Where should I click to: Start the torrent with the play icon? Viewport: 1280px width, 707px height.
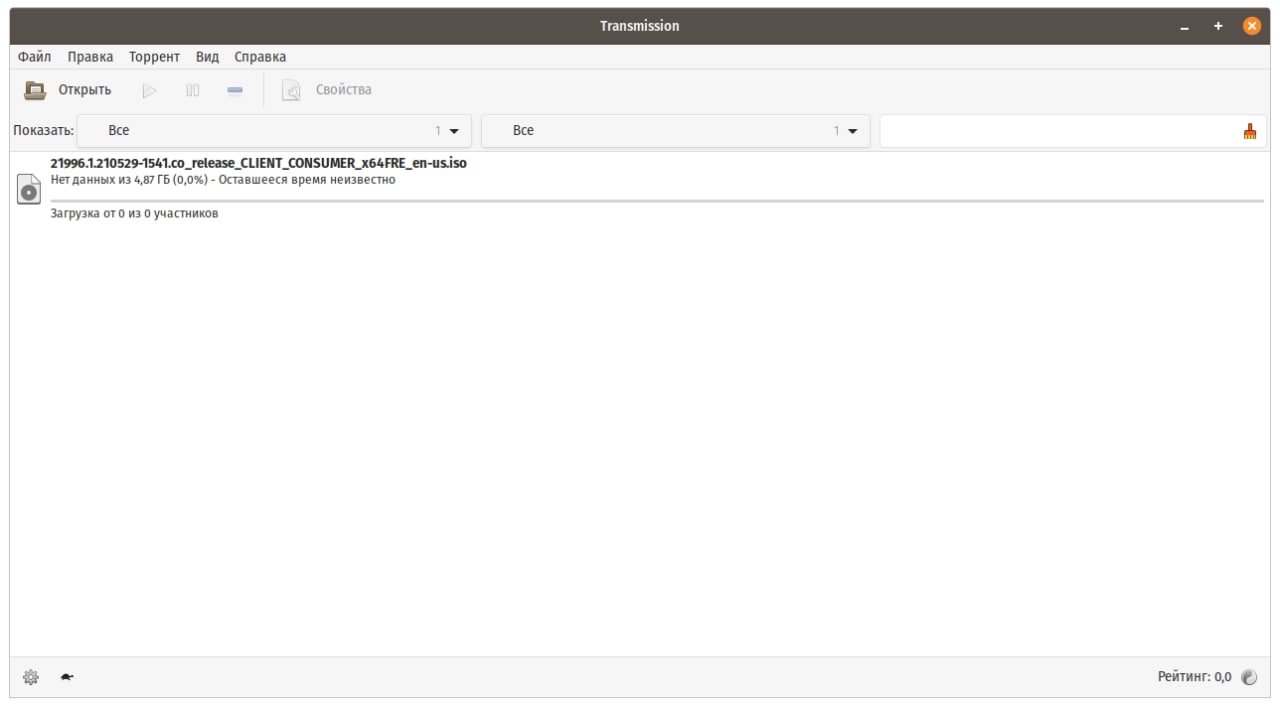click(150, 90)
